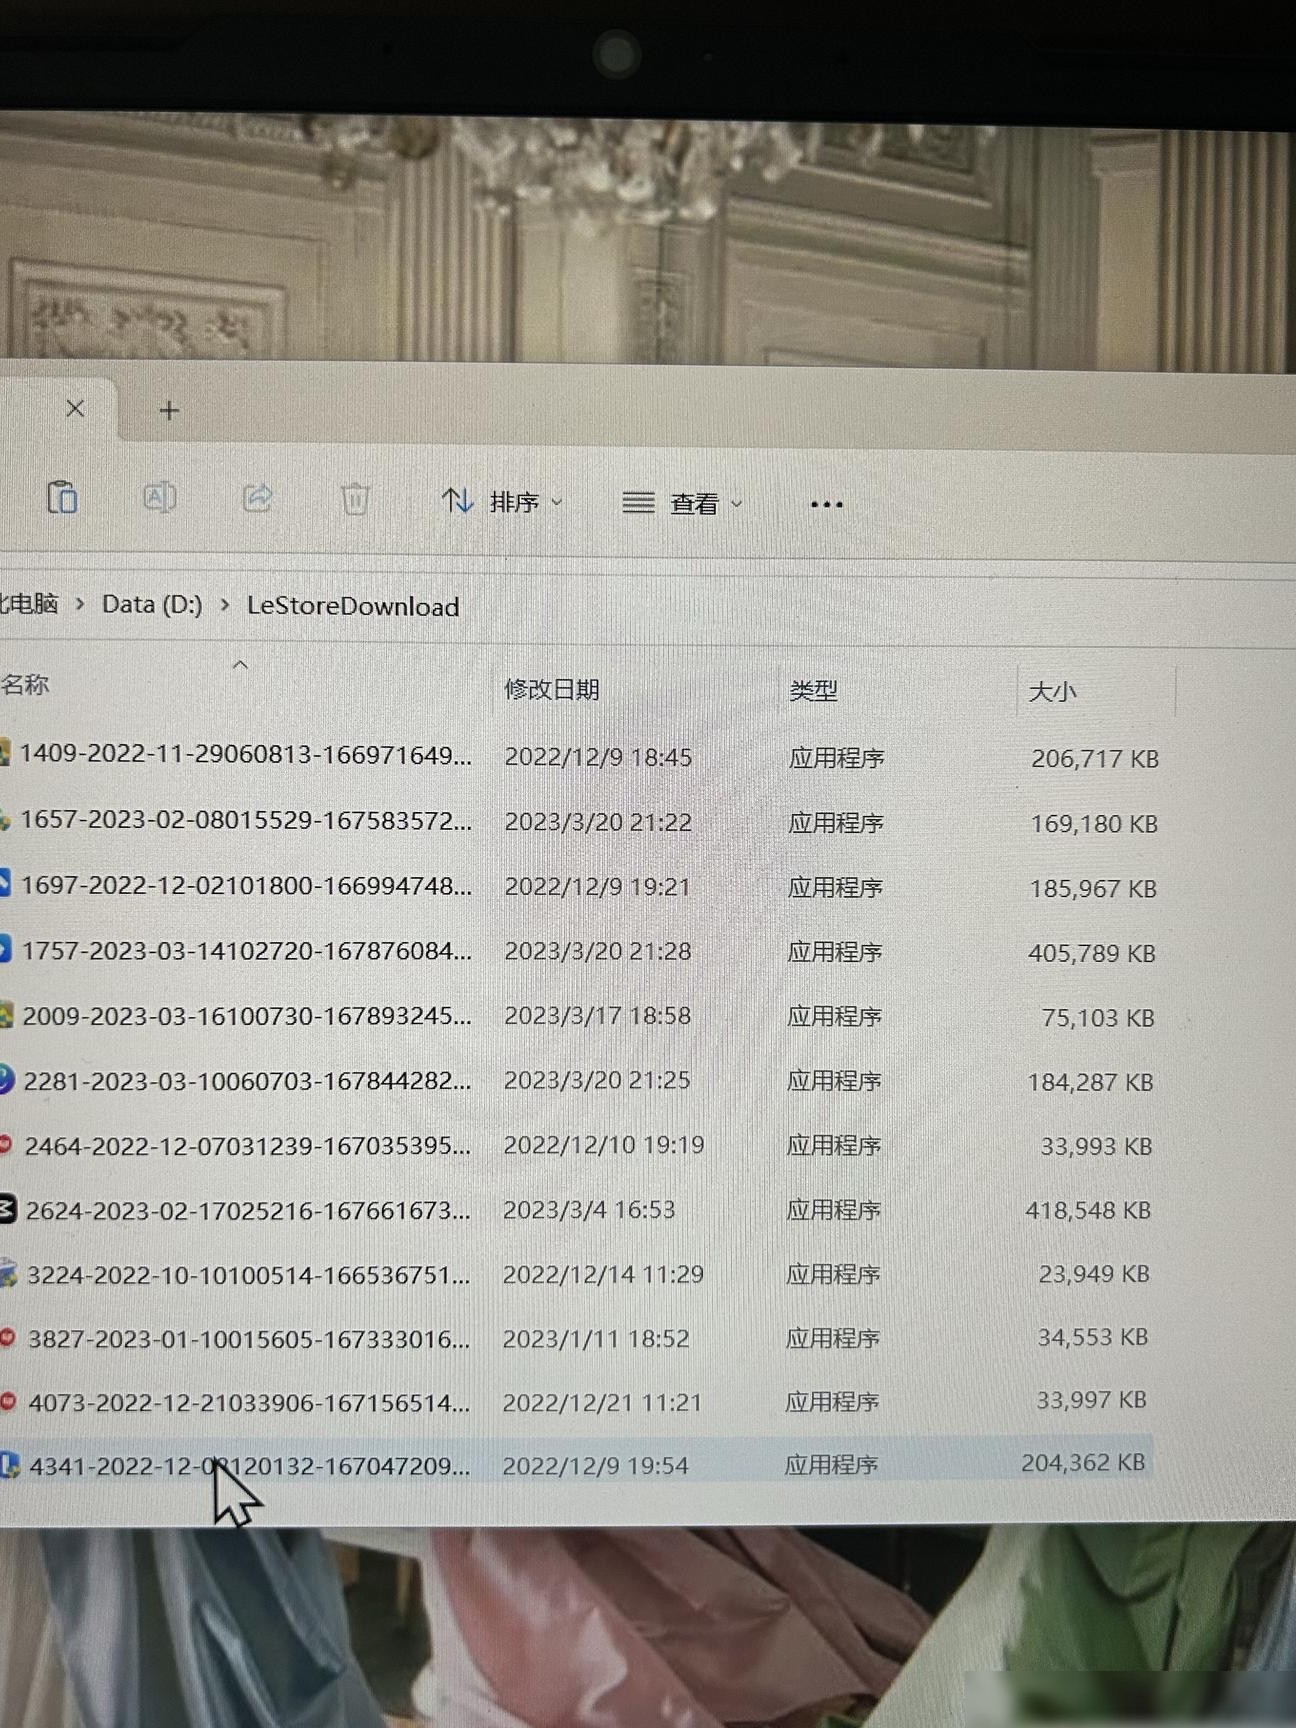Select file 4341-2022-12-08120132
The image size is (1296, 1728).
[249, 1466]
